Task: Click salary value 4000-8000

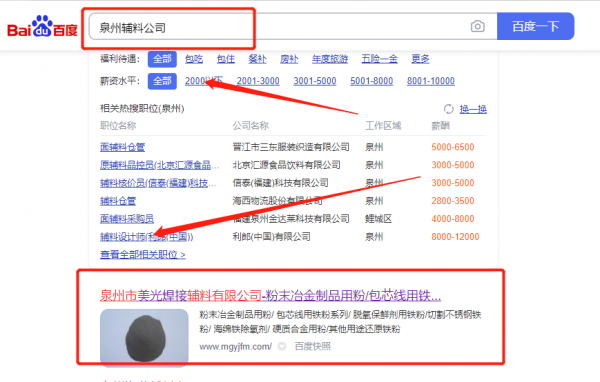Action: [x=453, y=219]
